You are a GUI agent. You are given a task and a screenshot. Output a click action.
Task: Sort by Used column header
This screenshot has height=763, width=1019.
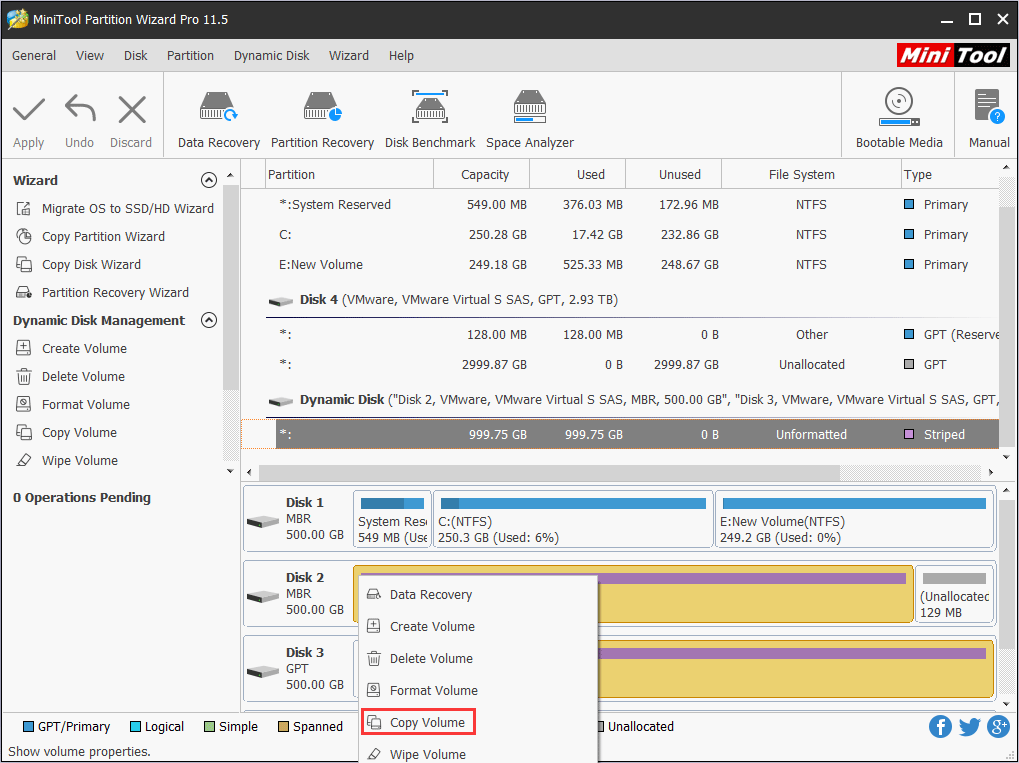pos(578,174)
